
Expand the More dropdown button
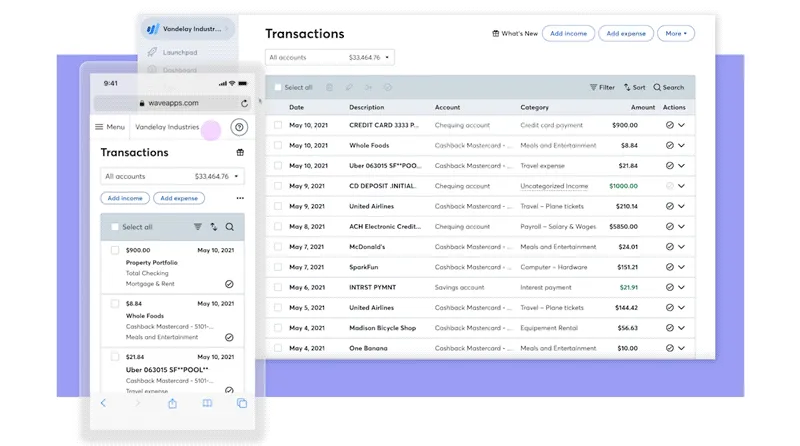pos(677,34)
